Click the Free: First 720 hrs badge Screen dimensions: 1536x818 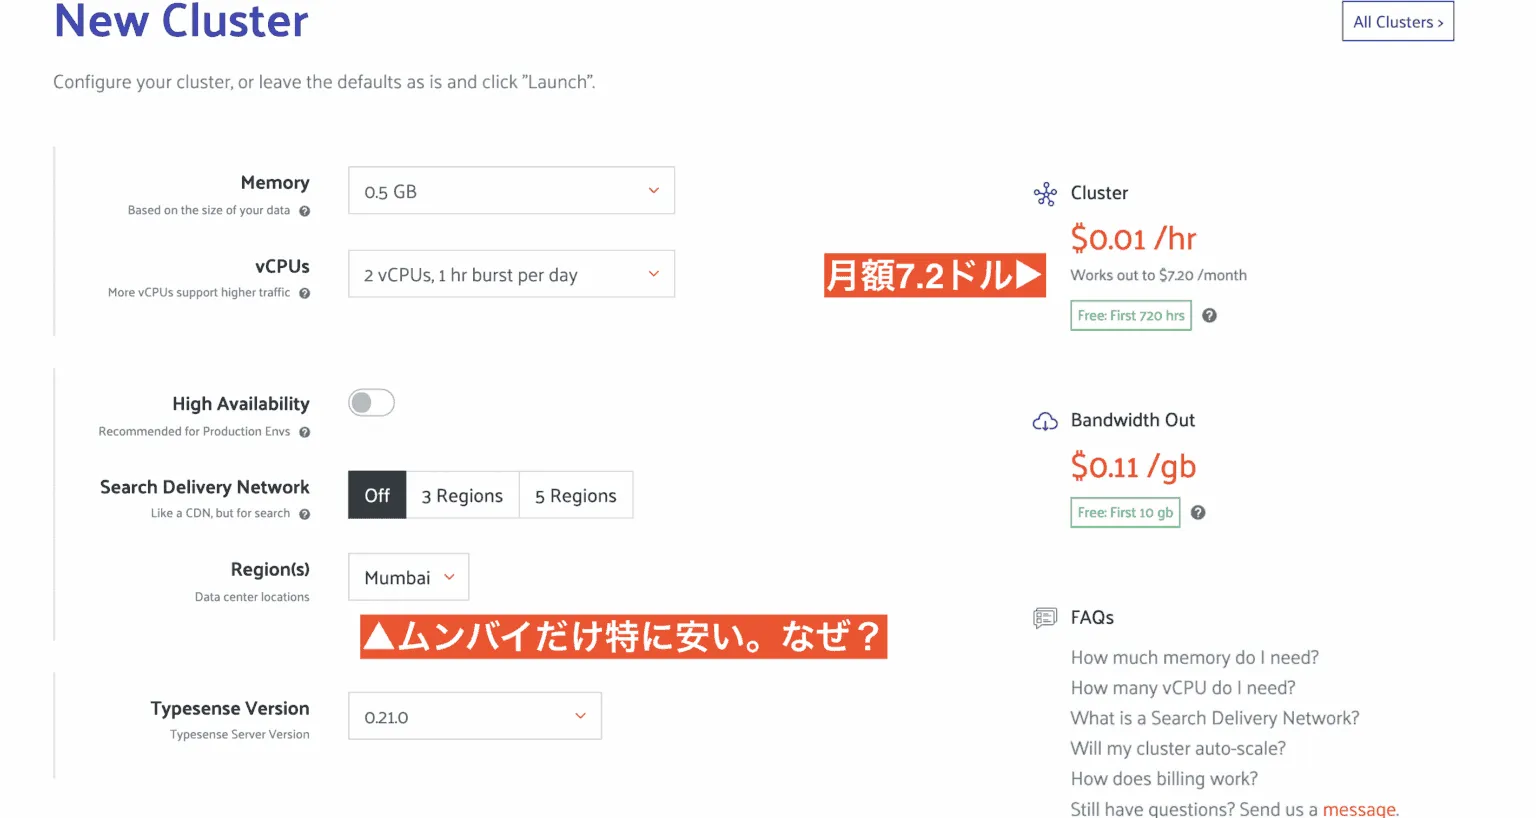[1130, 314]
